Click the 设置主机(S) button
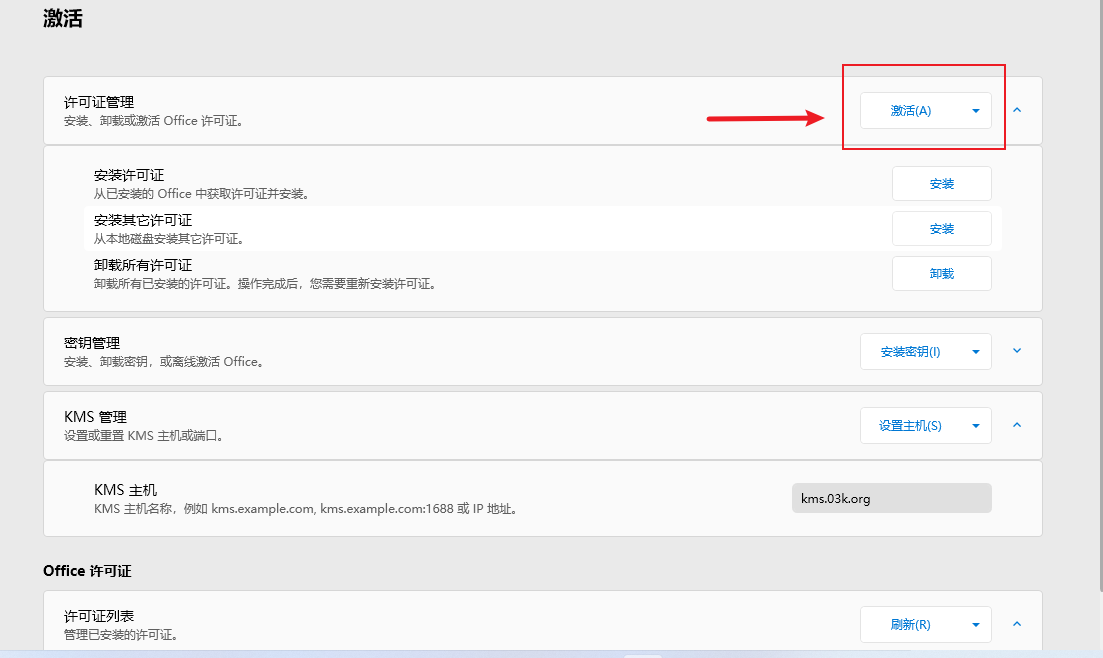1103x658 pixels. pos(910,426)
